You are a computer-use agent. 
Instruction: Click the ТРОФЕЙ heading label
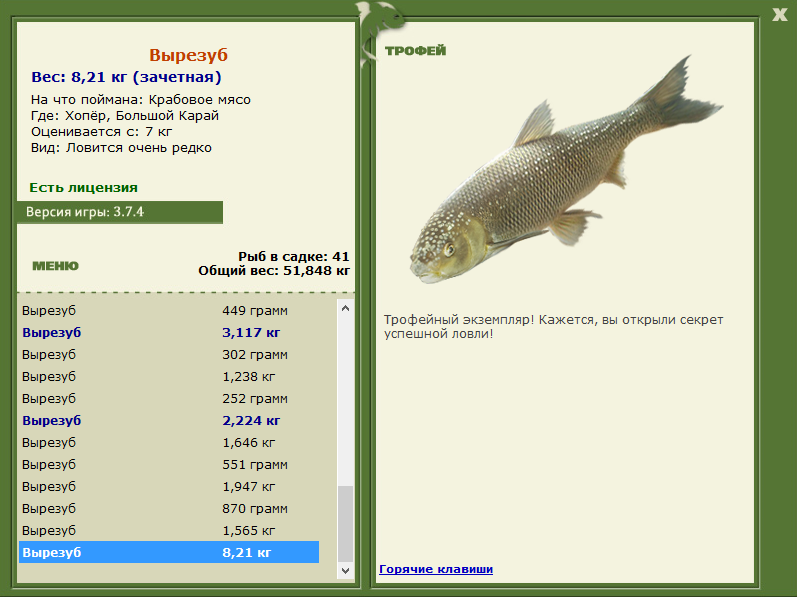tap(415, 51)
